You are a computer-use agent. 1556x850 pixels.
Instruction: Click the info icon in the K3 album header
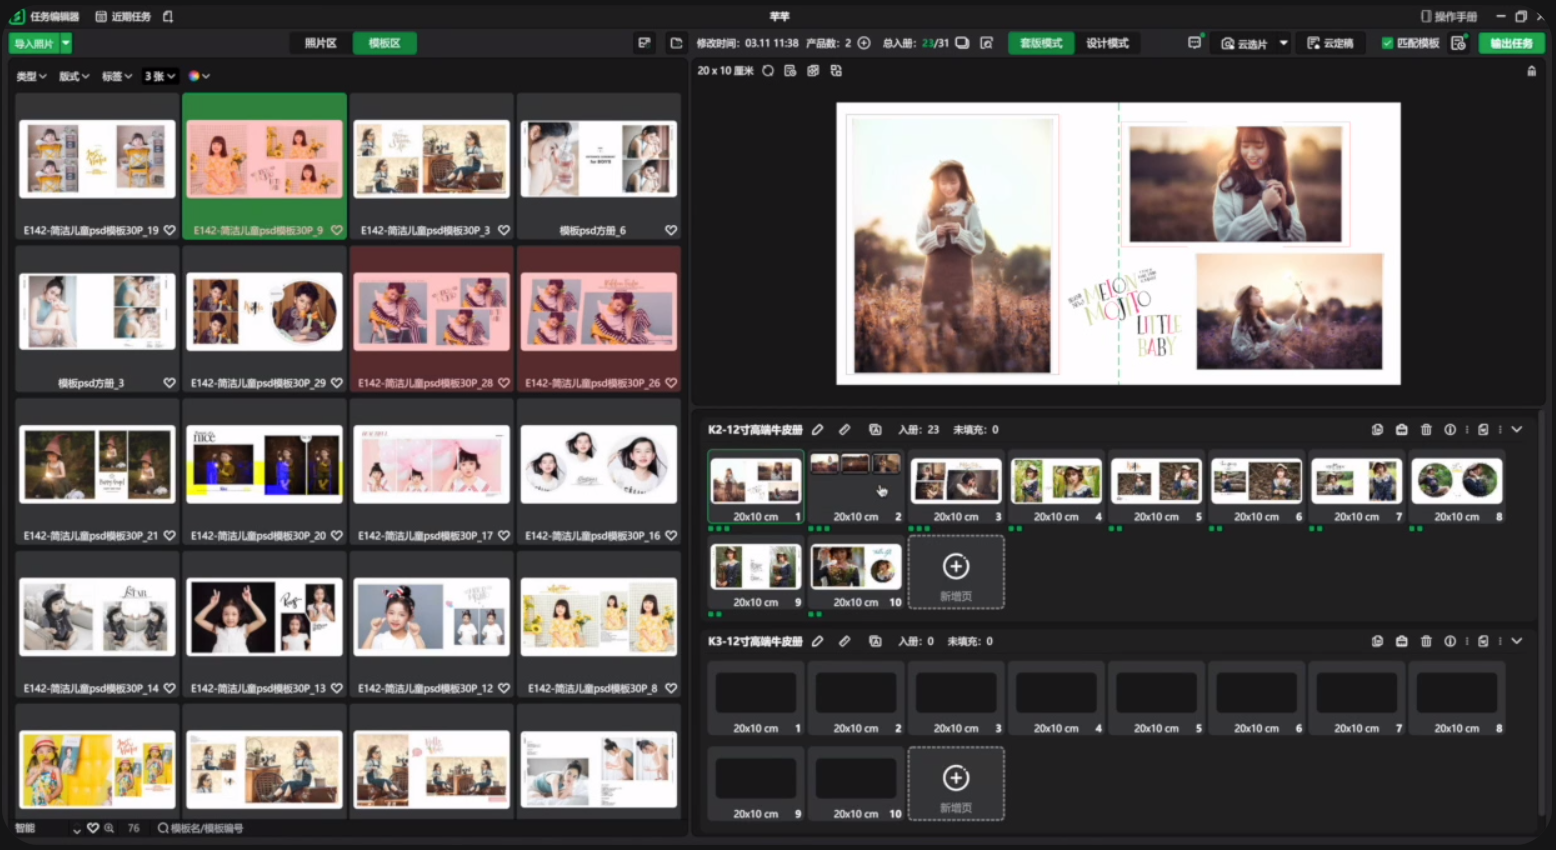1450,641
